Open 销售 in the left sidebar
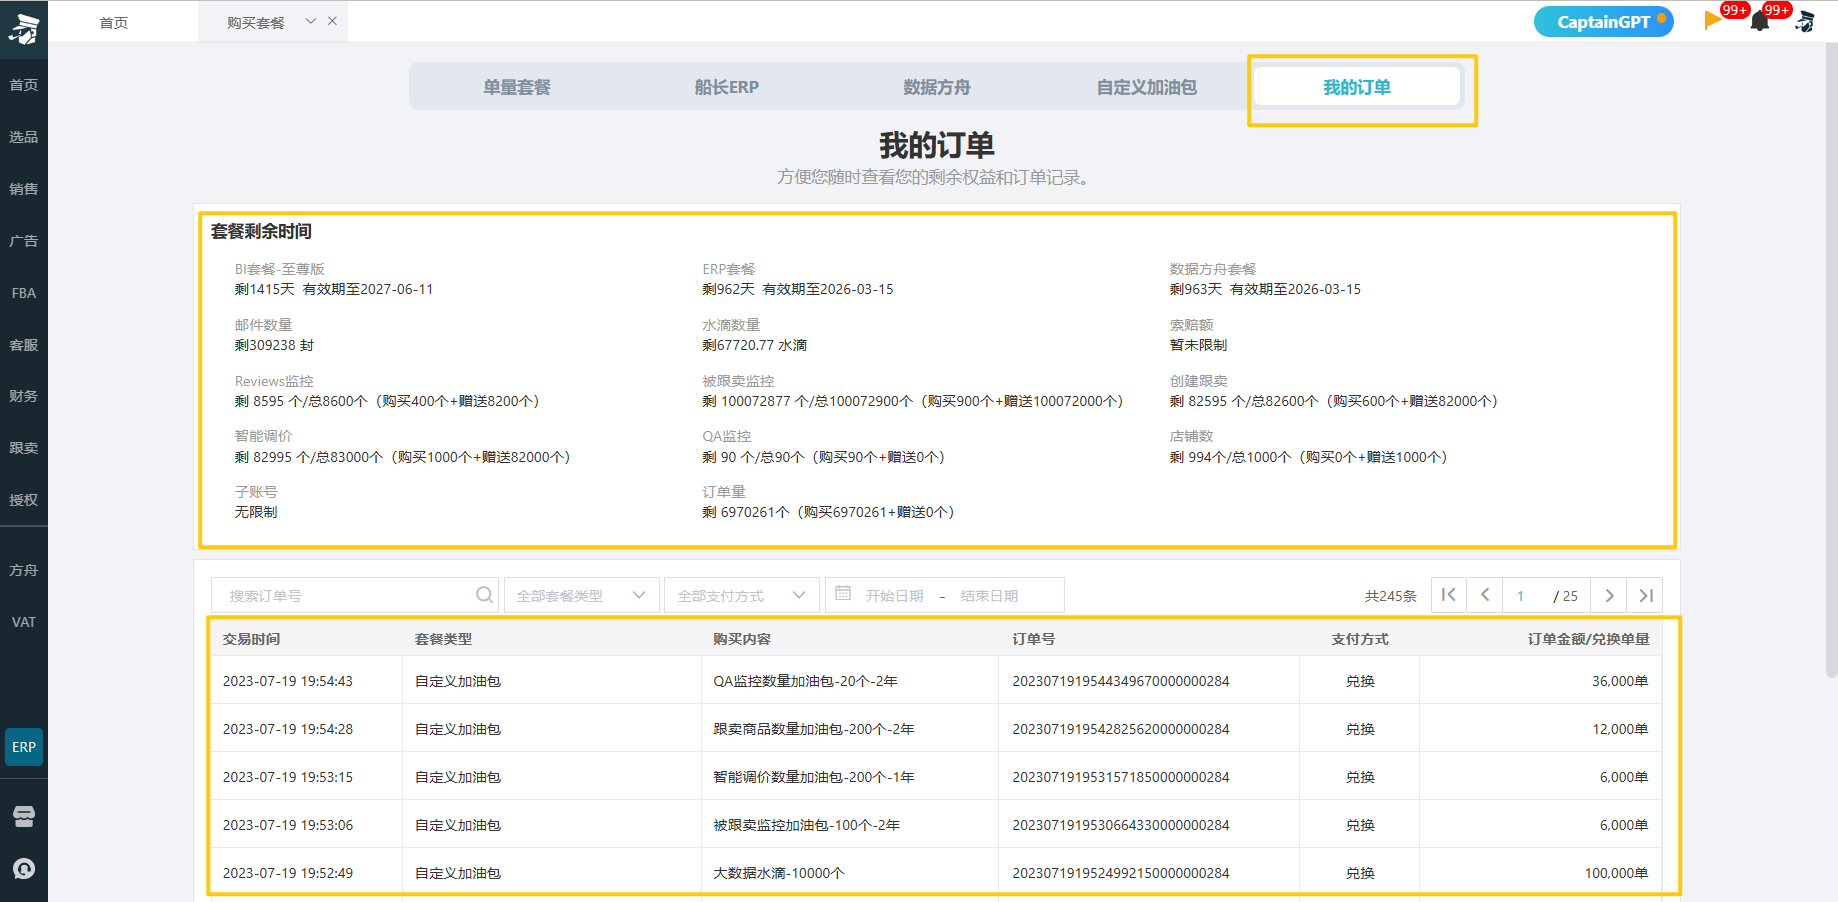The width and height of the screenshot is (1838, 902). point(24,189)
